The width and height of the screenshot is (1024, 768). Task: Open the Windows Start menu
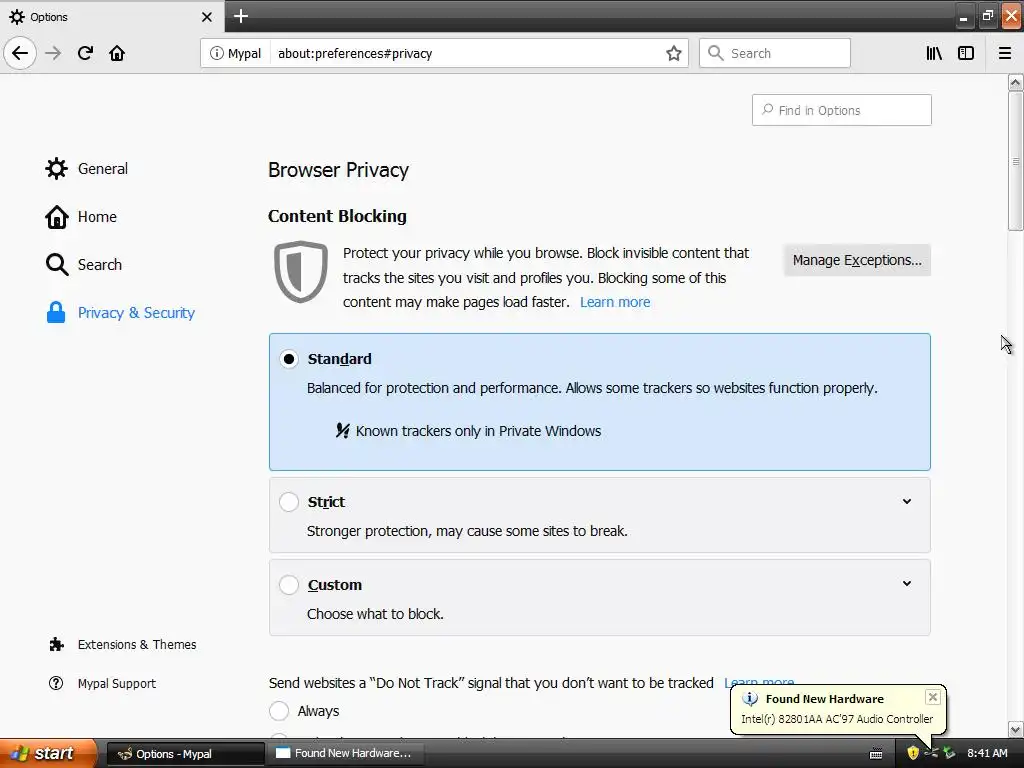(x=45, y=753)
